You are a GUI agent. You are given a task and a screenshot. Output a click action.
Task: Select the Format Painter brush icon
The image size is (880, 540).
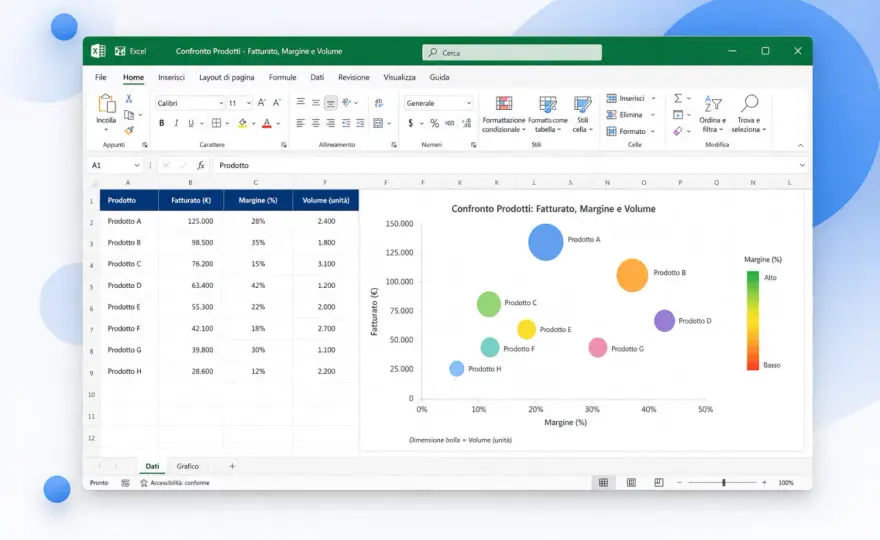(129, 130)
